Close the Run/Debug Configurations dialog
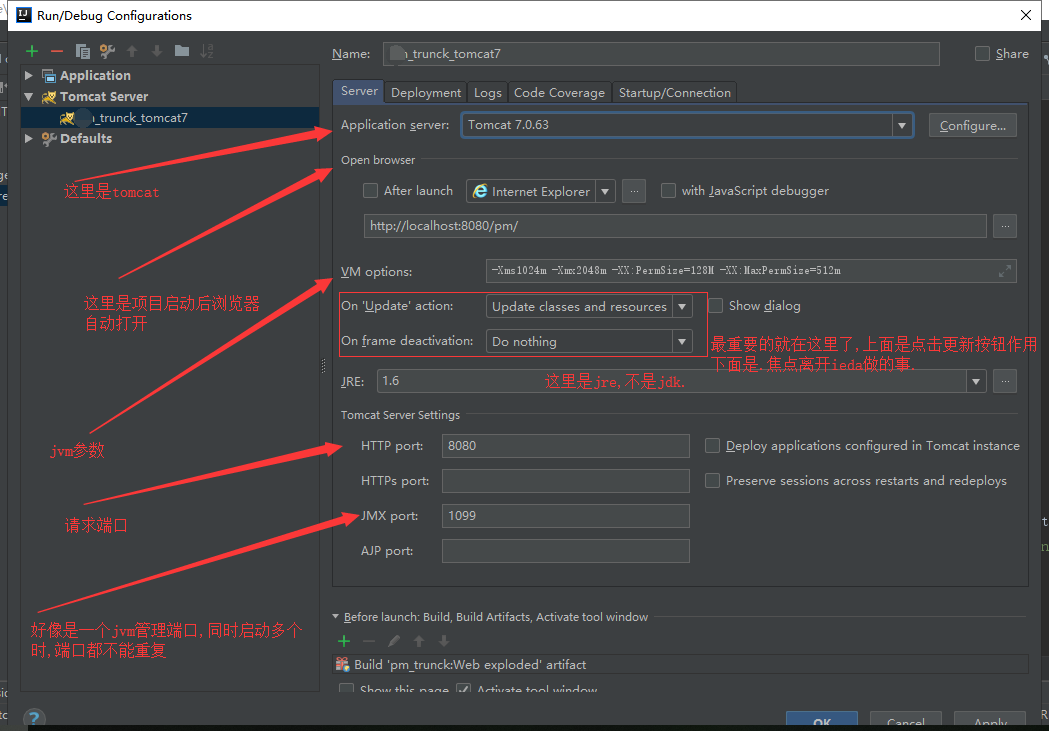This screenshot has width=1049, height=731. point(1026,15)
